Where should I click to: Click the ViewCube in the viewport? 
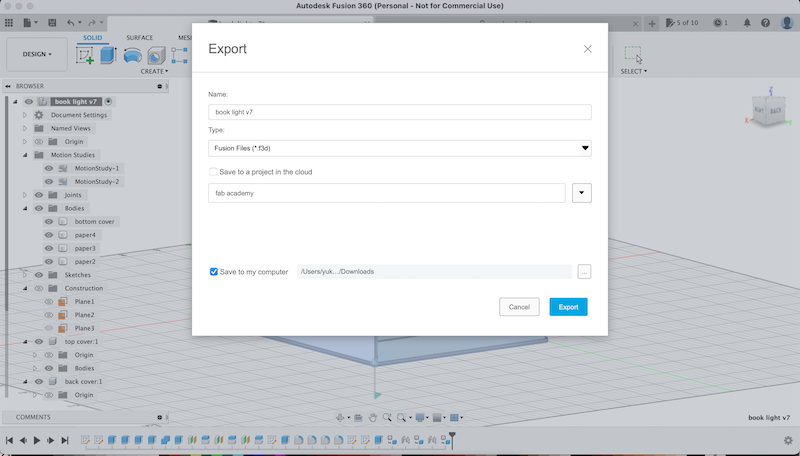click(x=768, y=110)
